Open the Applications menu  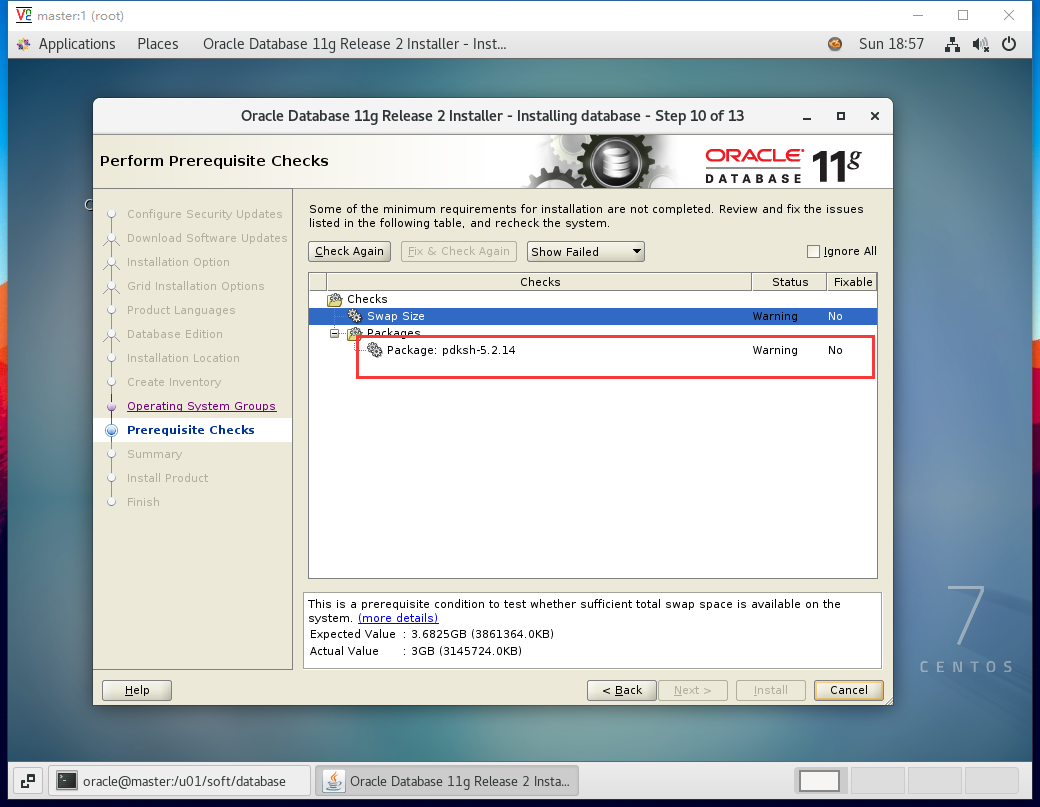coord(76,44)
